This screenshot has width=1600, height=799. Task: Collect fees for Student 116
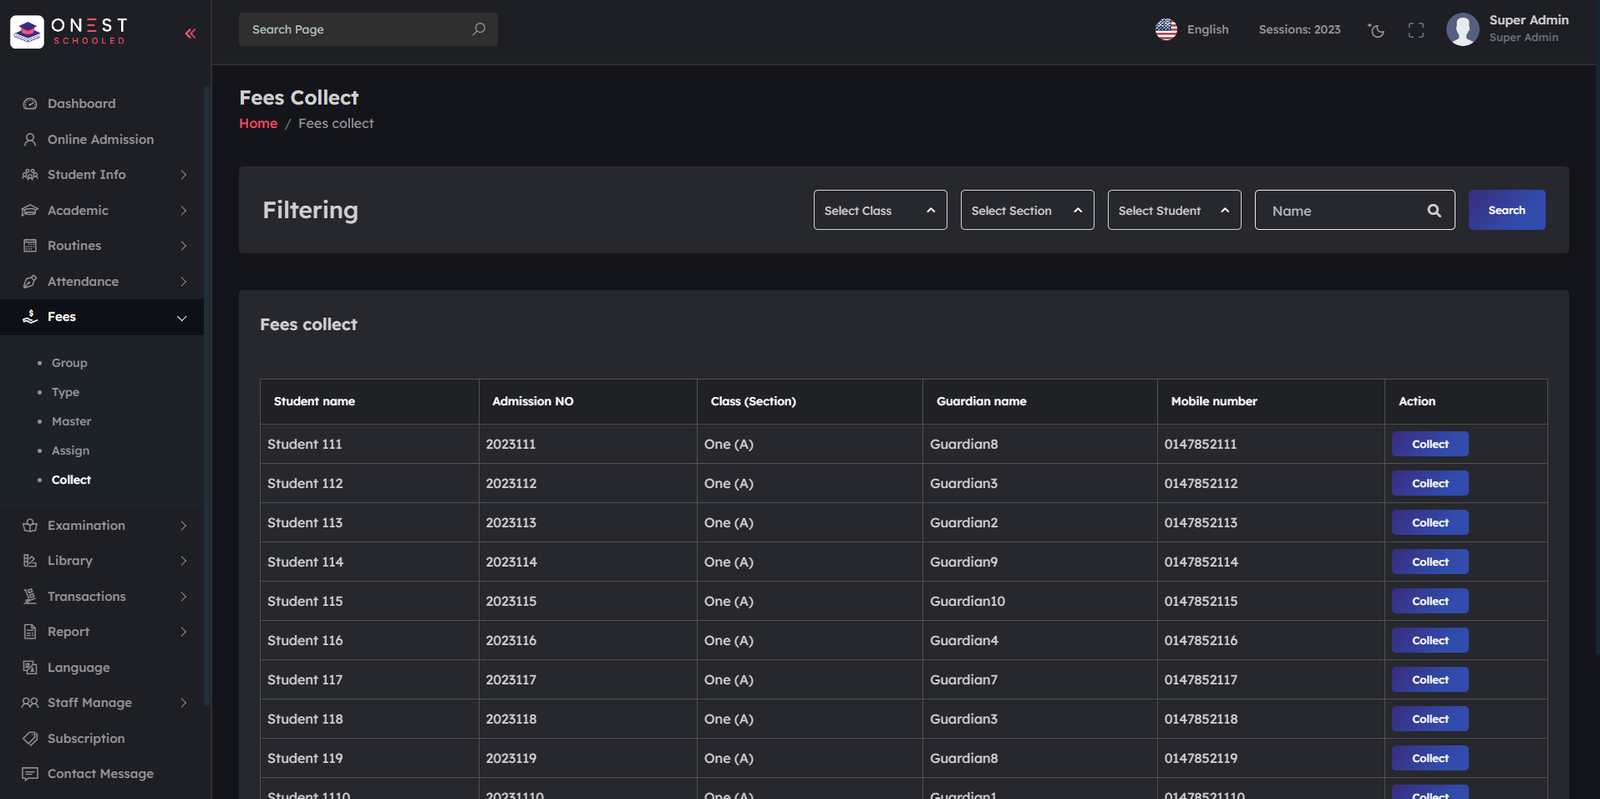click(x=1430, y=641)
